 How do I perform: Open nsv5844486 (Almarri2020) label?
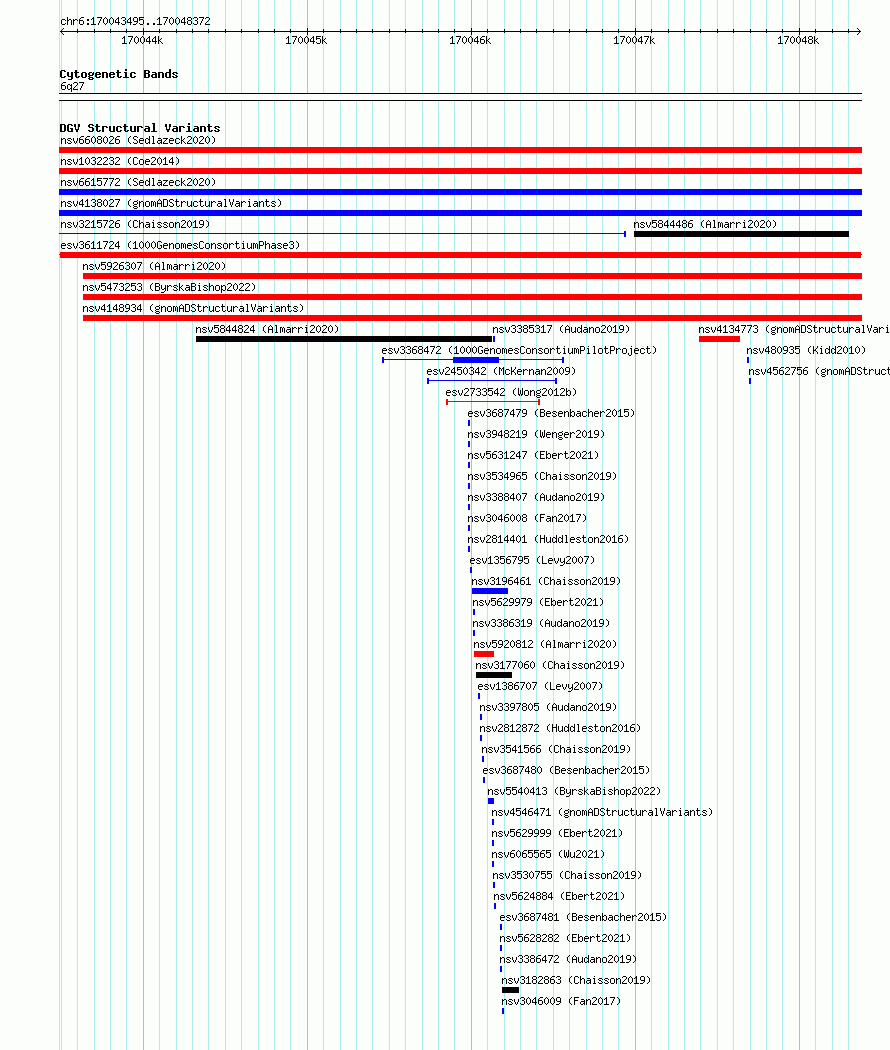705,224
